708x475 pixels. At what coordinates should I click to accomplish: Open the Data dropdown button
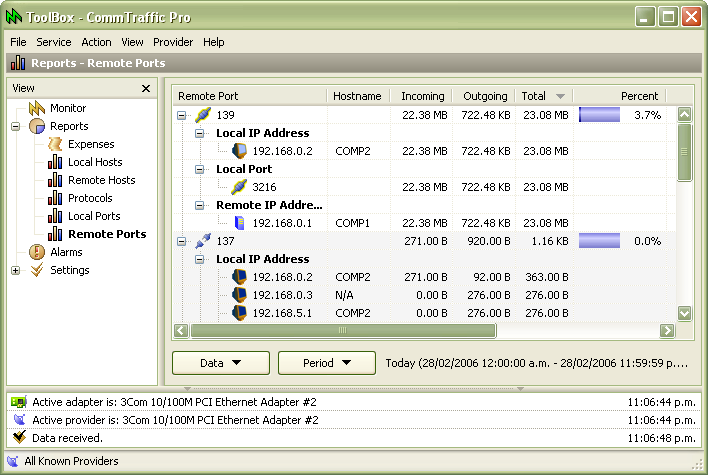(221, 363)
